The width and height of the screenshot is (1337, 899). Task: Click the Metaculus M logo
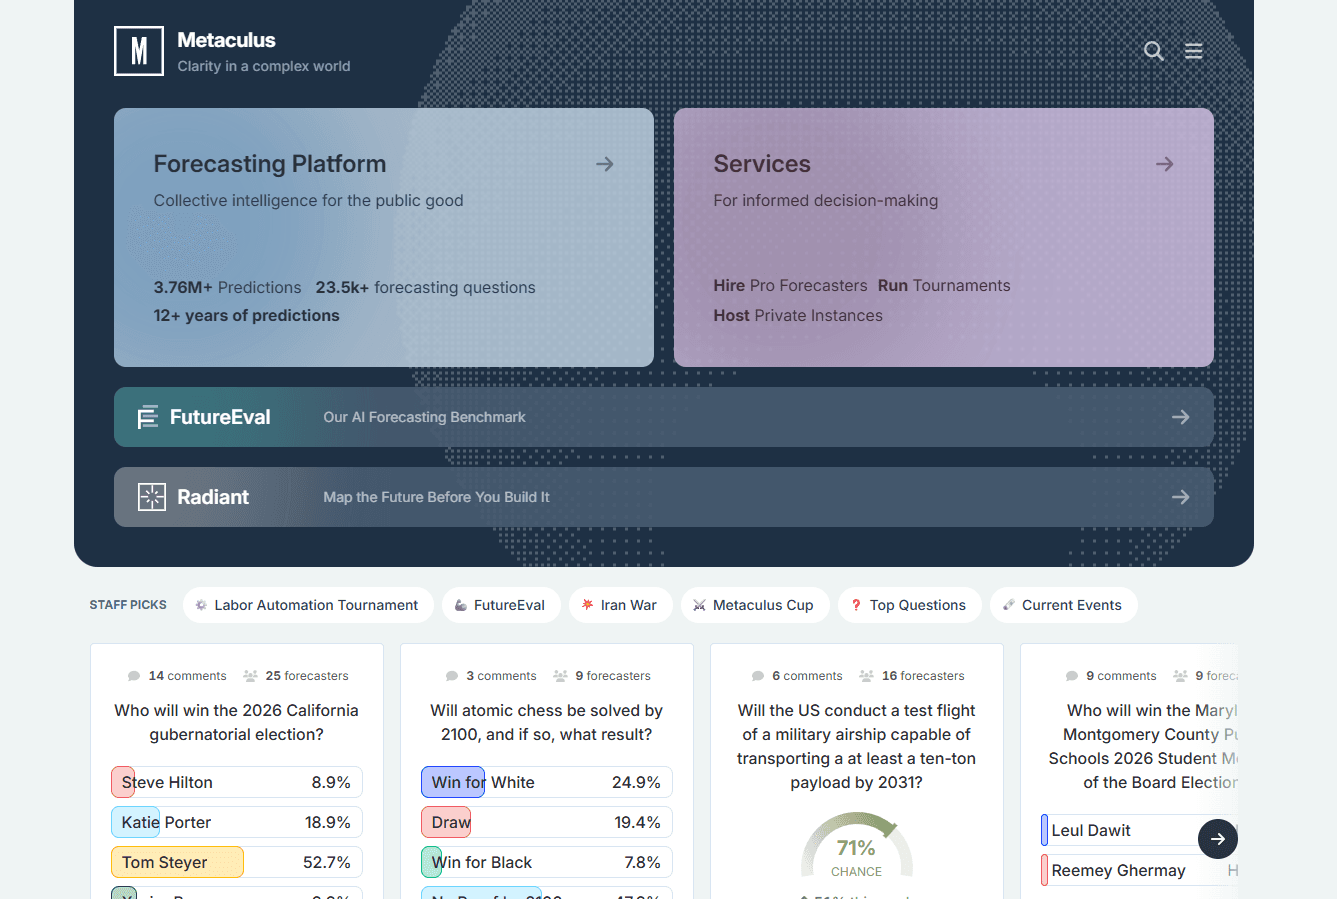[x=139, y=51]
